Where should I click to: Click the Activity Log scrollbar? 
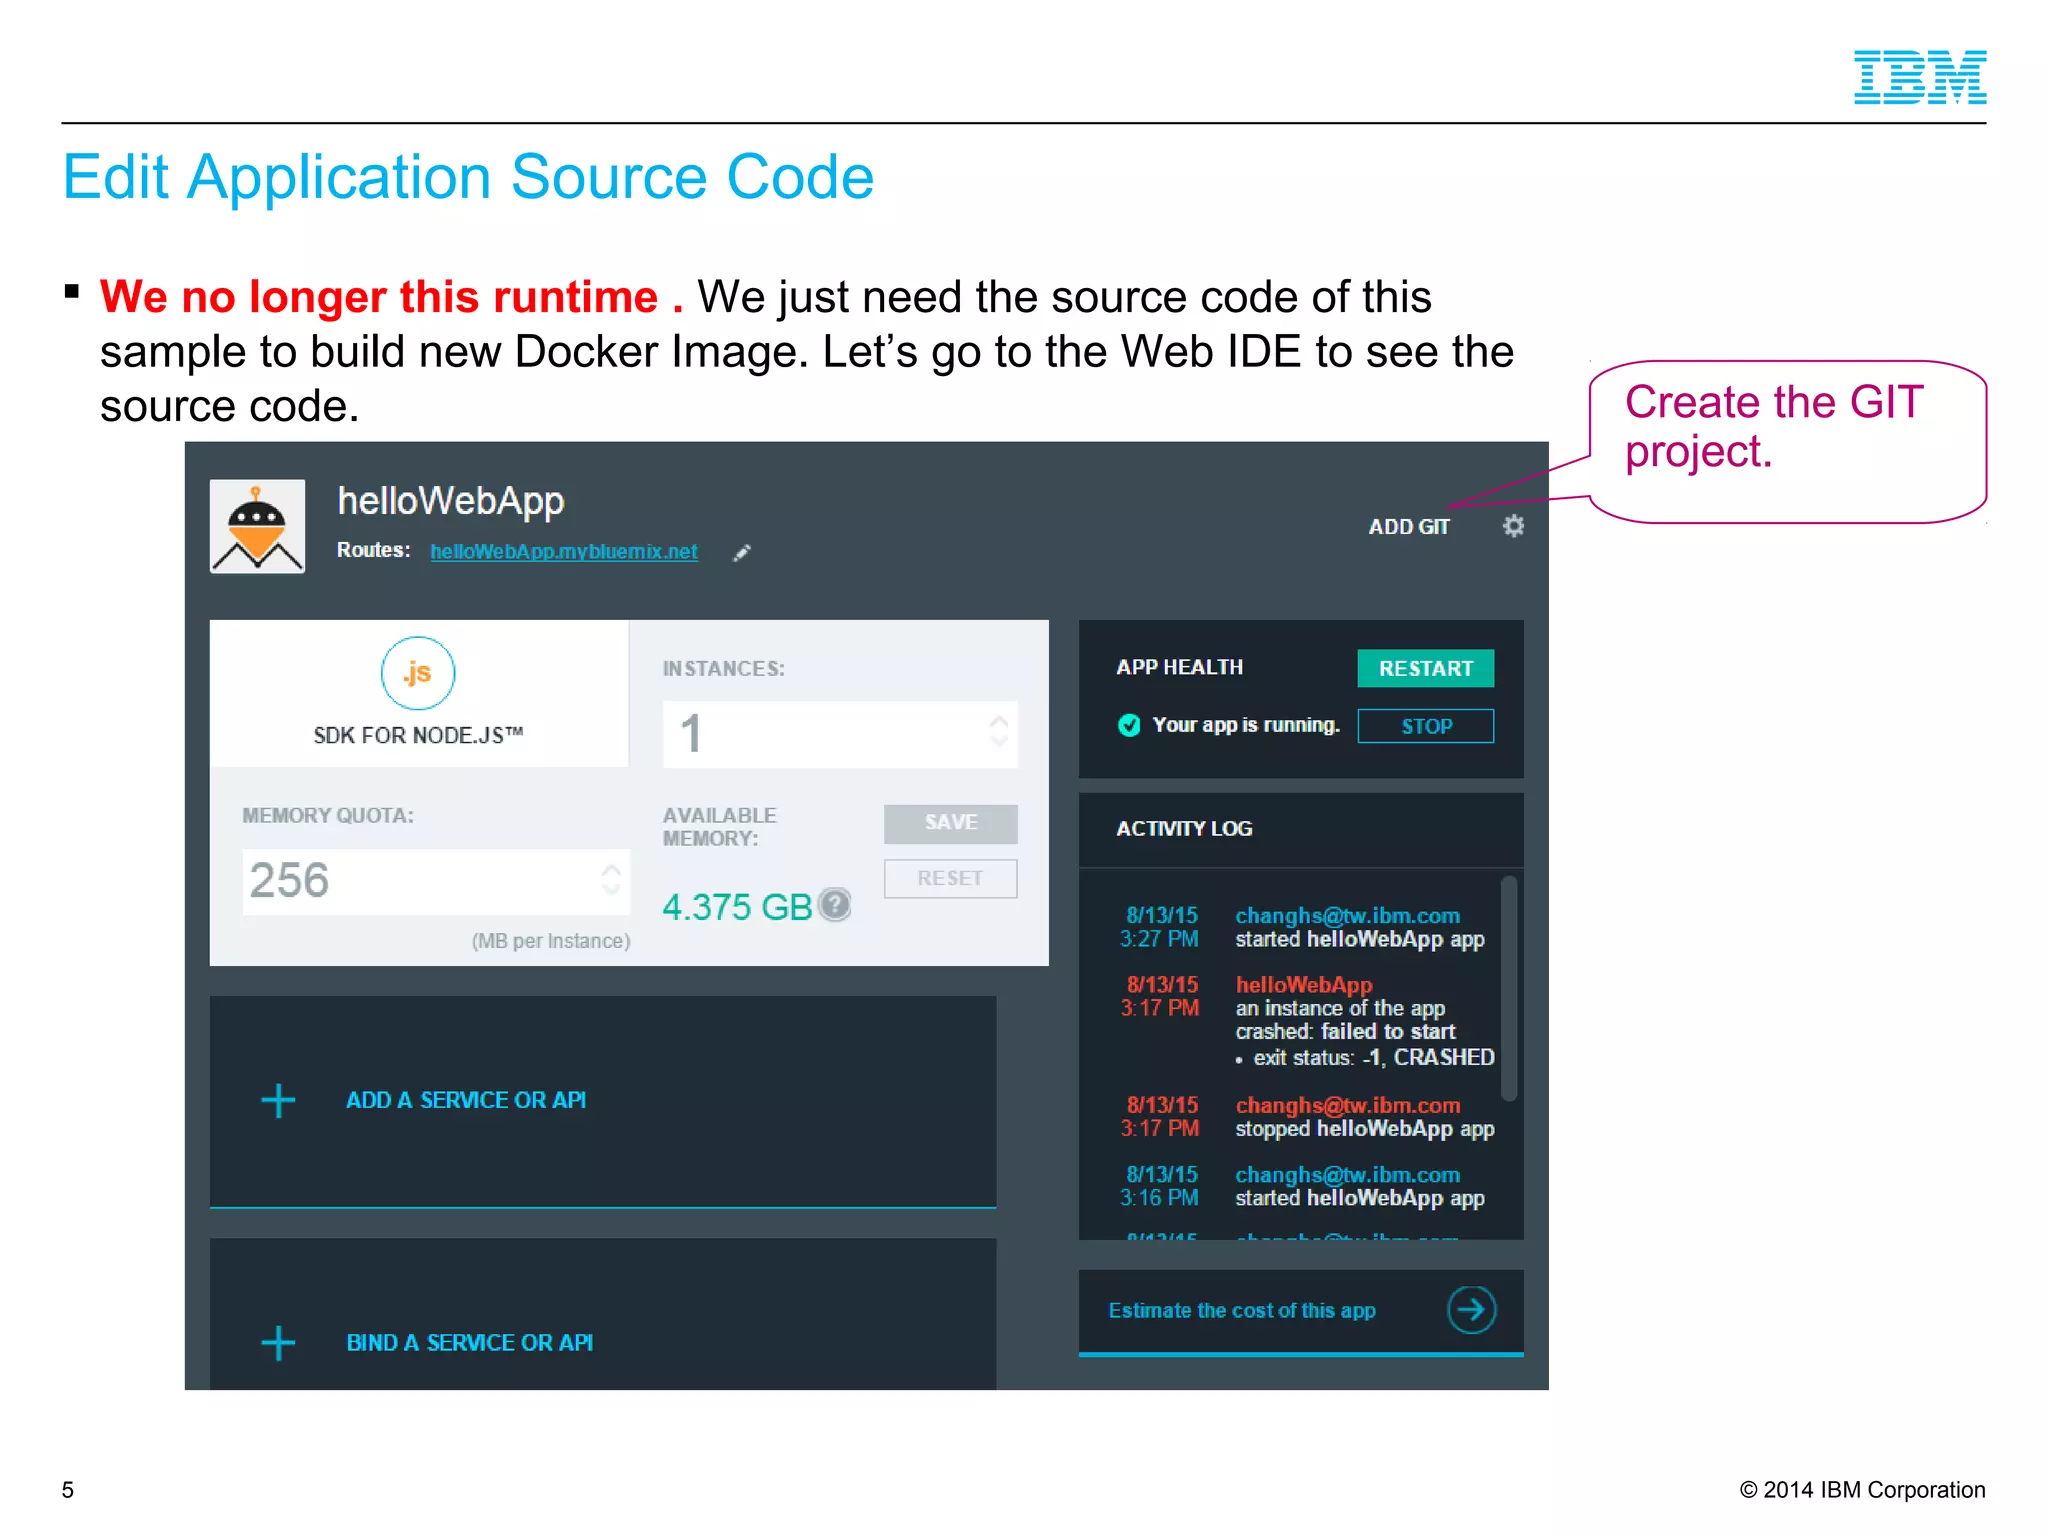1509,988
